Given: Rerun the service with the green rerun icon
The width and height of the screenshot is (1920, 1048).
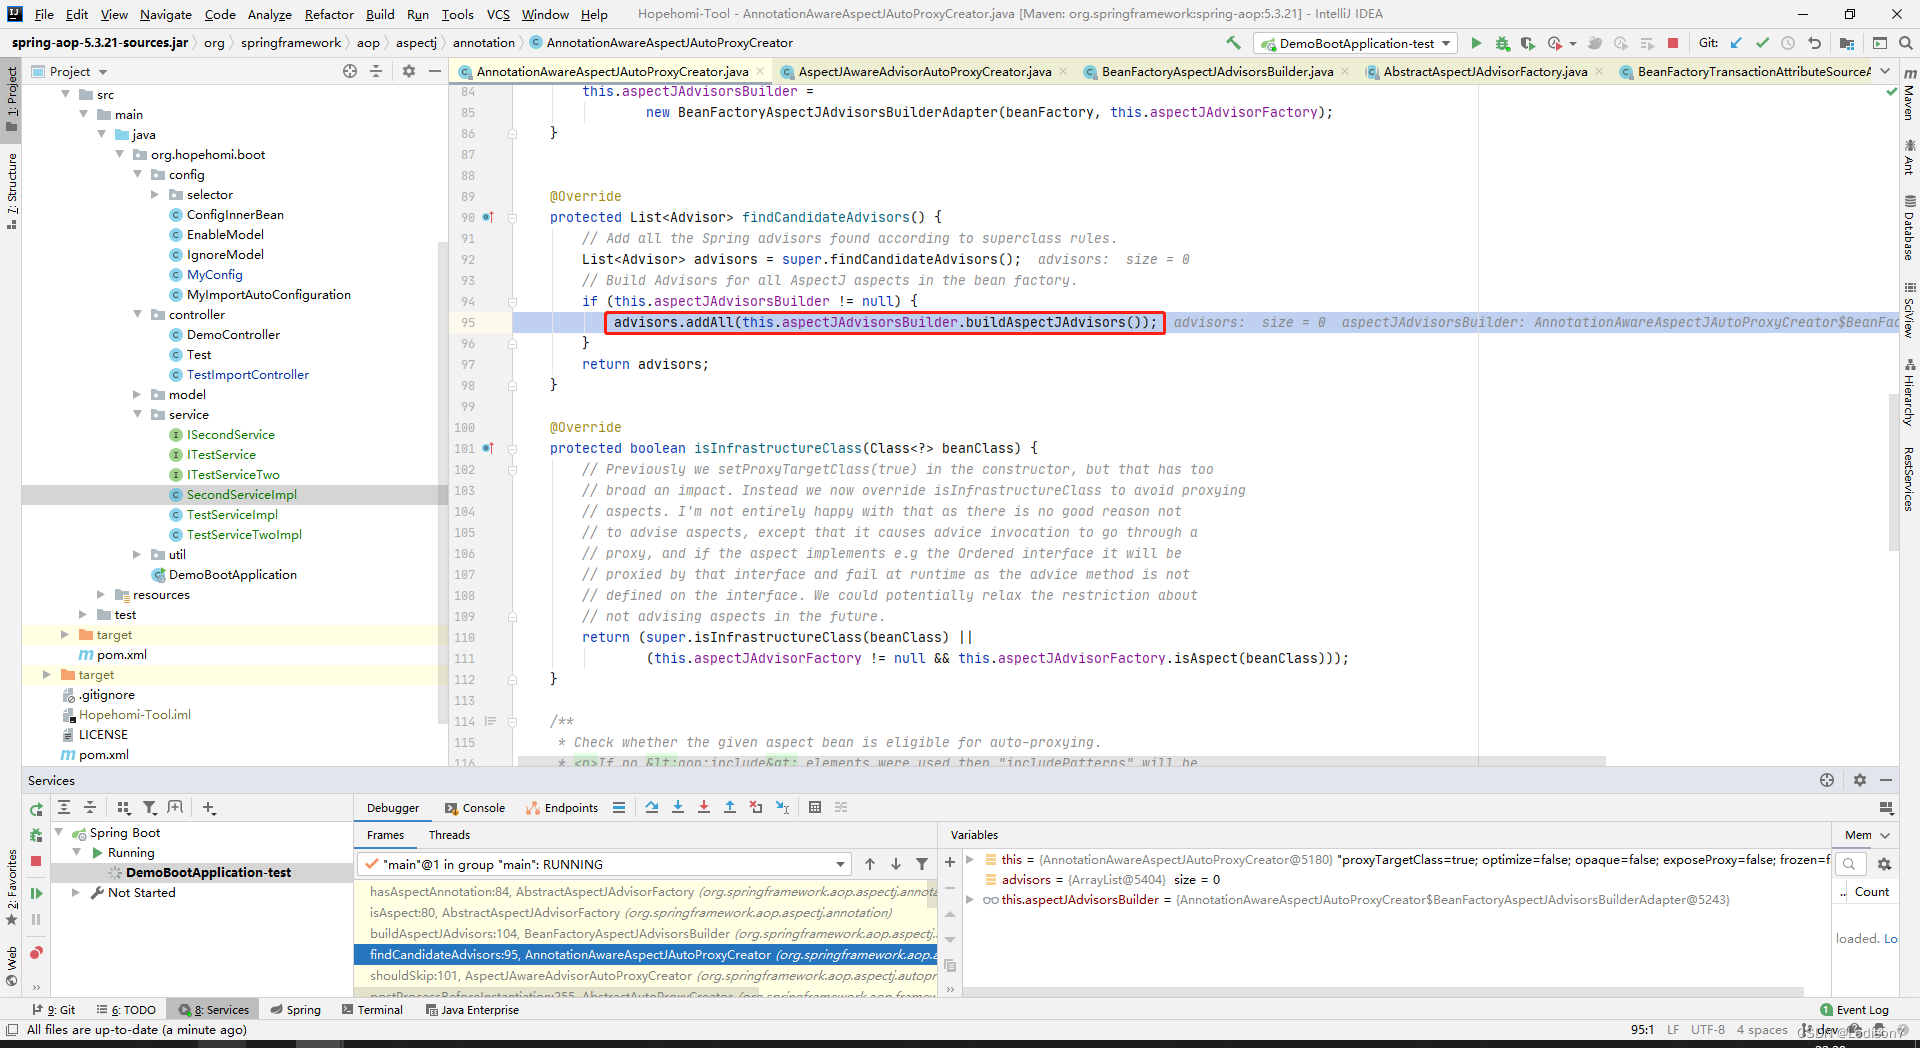Looking at the screenshot, I should pos(36,809).
